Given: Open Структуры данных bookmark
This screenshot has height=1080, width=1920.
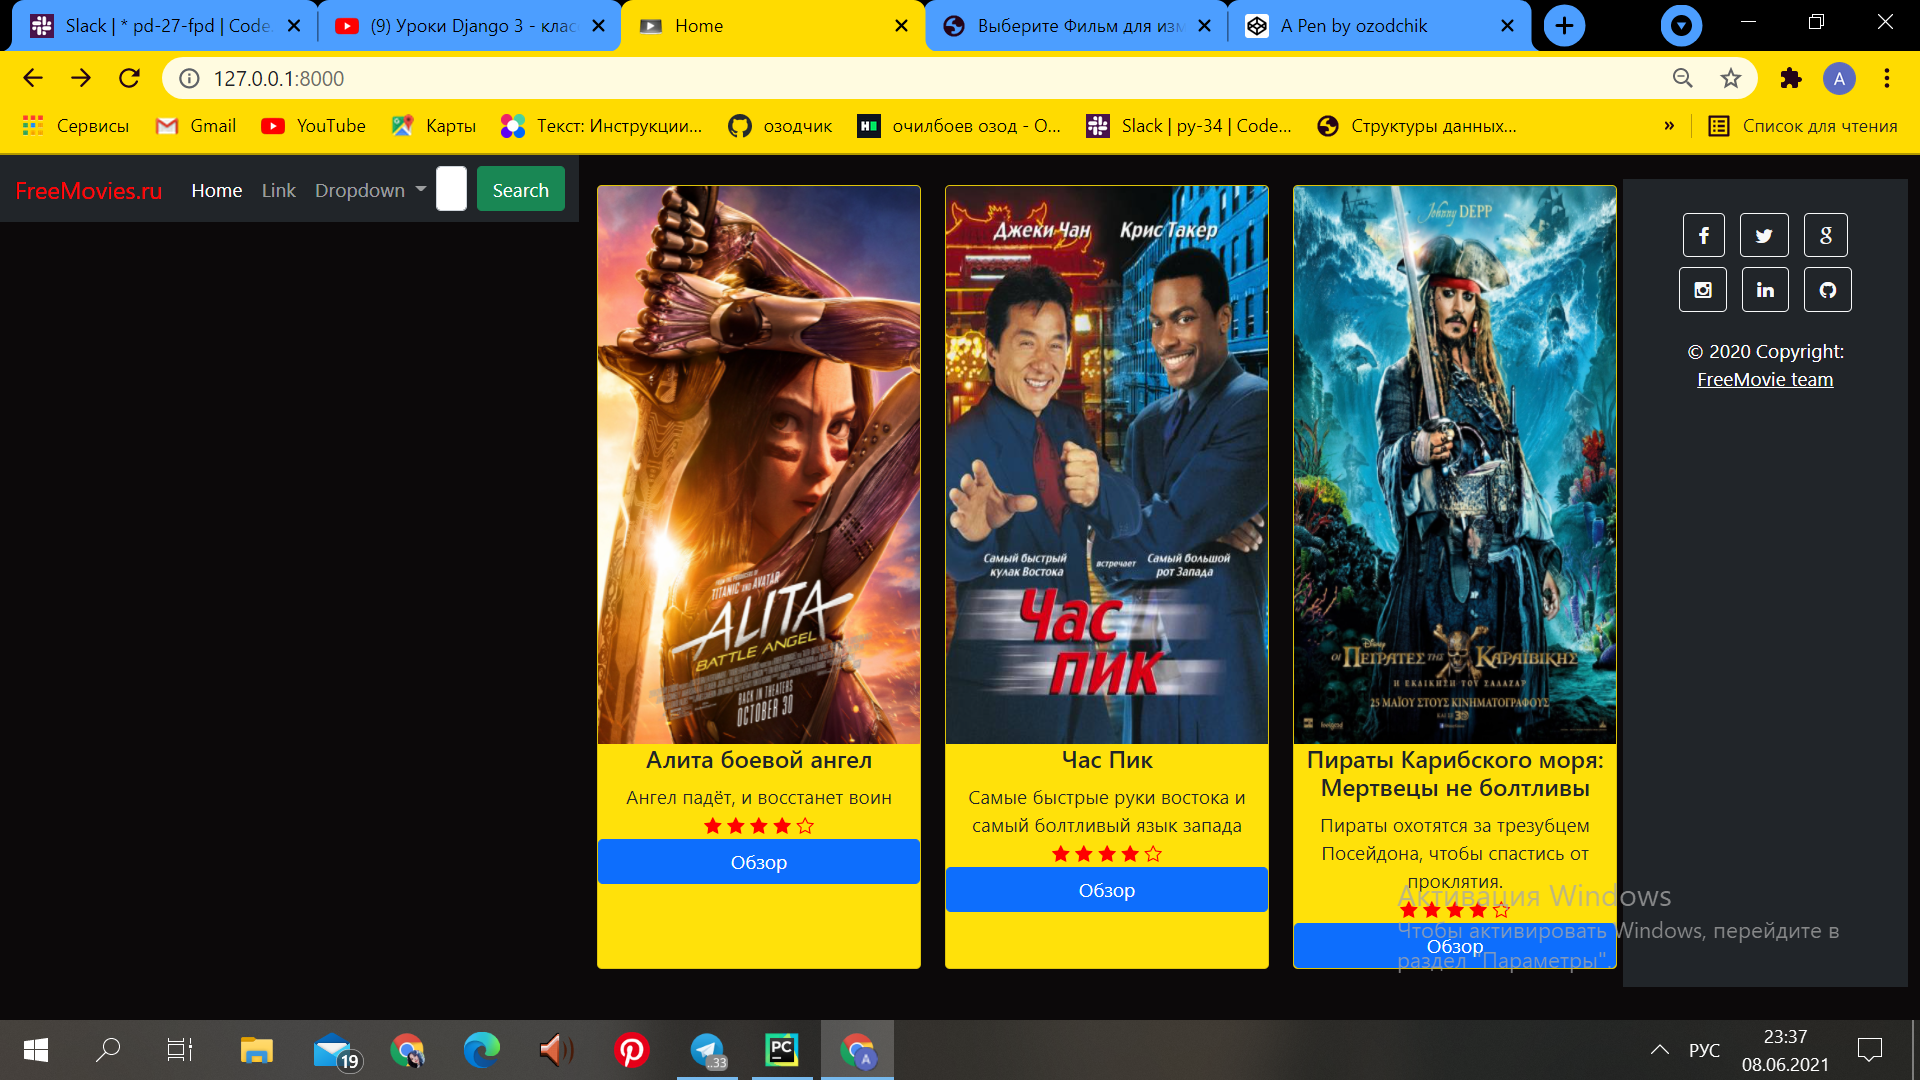Looking at the screenshot, I should click(1417, 126).
